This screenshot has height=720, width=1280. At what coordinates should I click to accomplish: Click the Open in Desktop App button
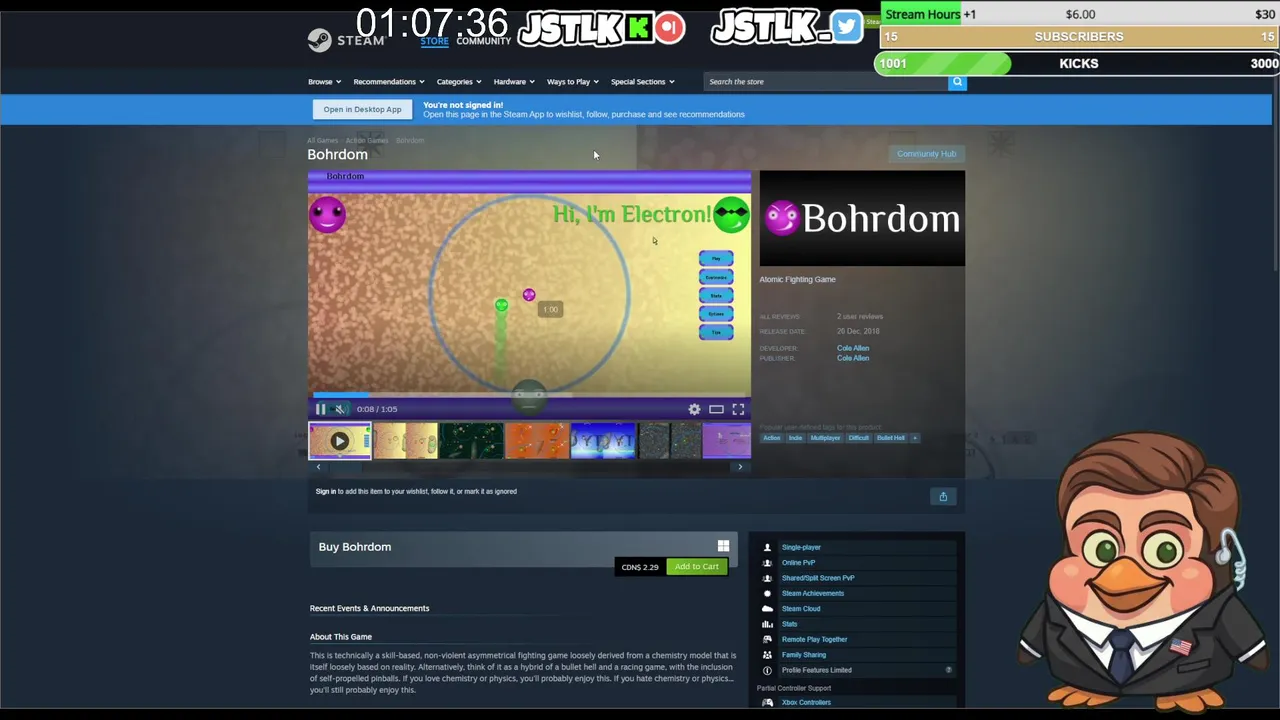click(362, 109)
